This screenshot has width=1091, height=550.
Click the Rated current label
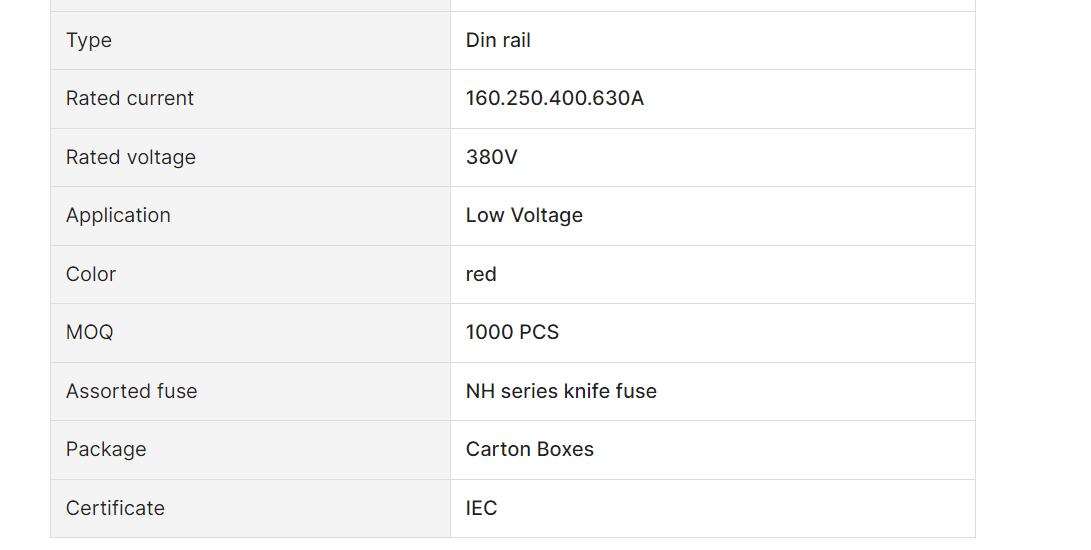coord(129,99)
